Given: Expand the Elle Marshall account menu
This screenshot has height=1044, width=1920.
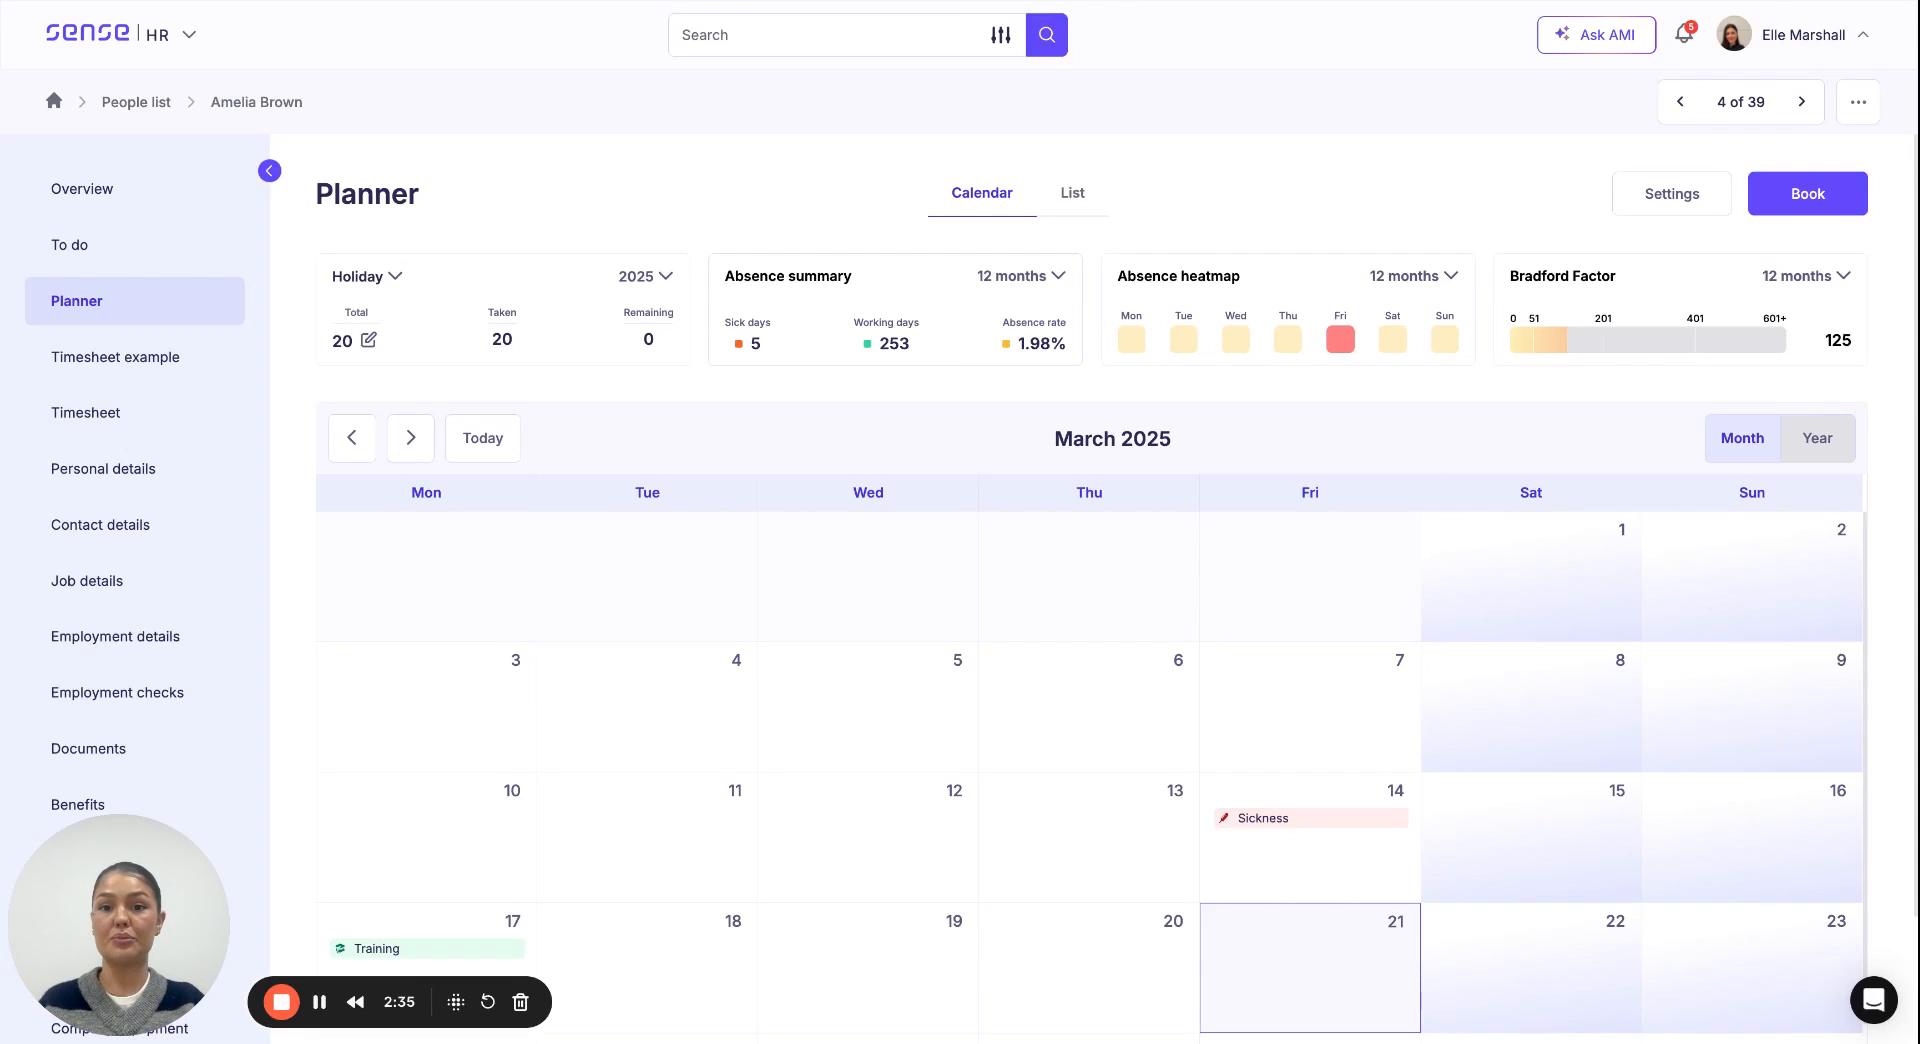Looking at the screenshot, I should click(1863, 34).
